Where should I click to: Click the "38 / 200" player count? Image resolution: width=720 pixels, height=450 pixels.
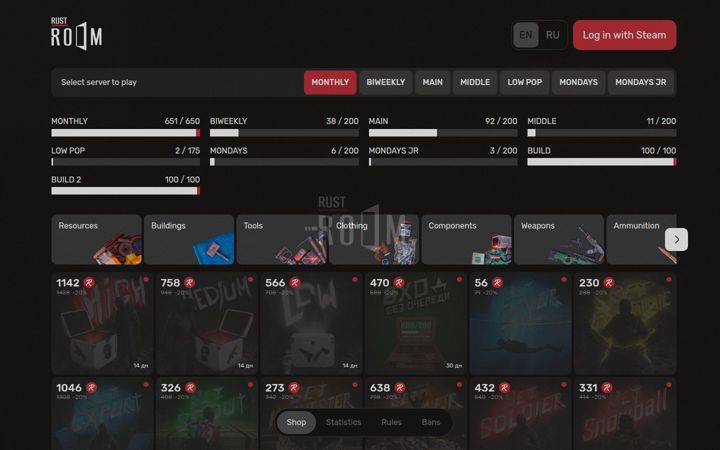342,121
